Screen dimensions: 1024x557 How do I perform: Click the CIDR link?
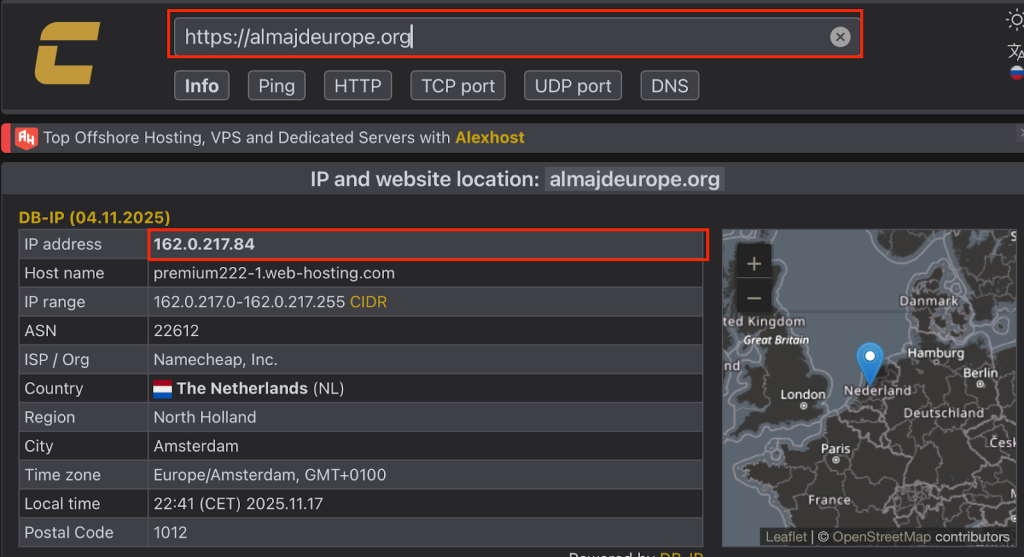point(368,302)
